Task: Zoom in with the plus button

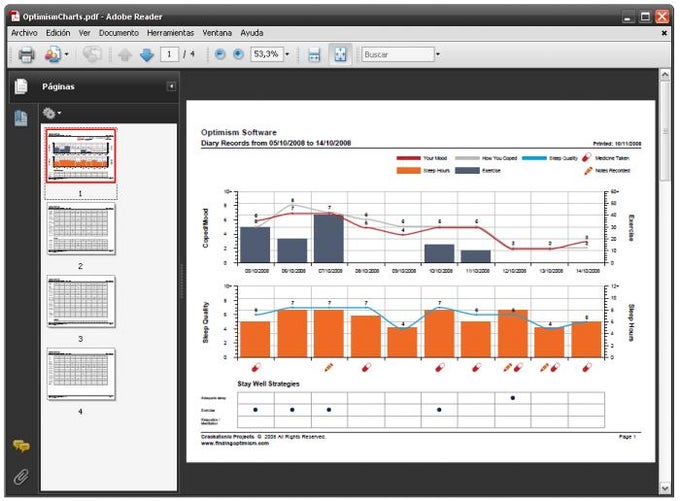Action: pyautogui.click(x=238, y=54)
